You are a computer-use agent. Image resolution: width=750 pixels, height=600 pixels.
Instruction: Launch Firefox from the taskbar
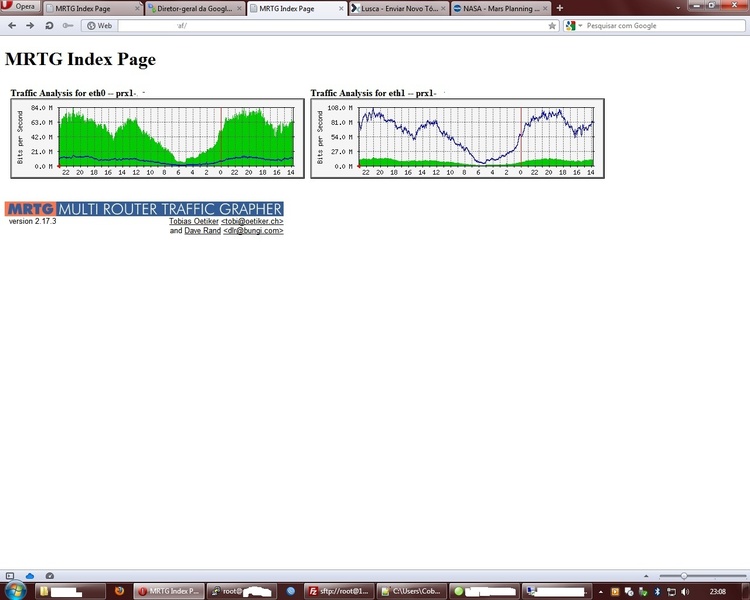[119, 591]
